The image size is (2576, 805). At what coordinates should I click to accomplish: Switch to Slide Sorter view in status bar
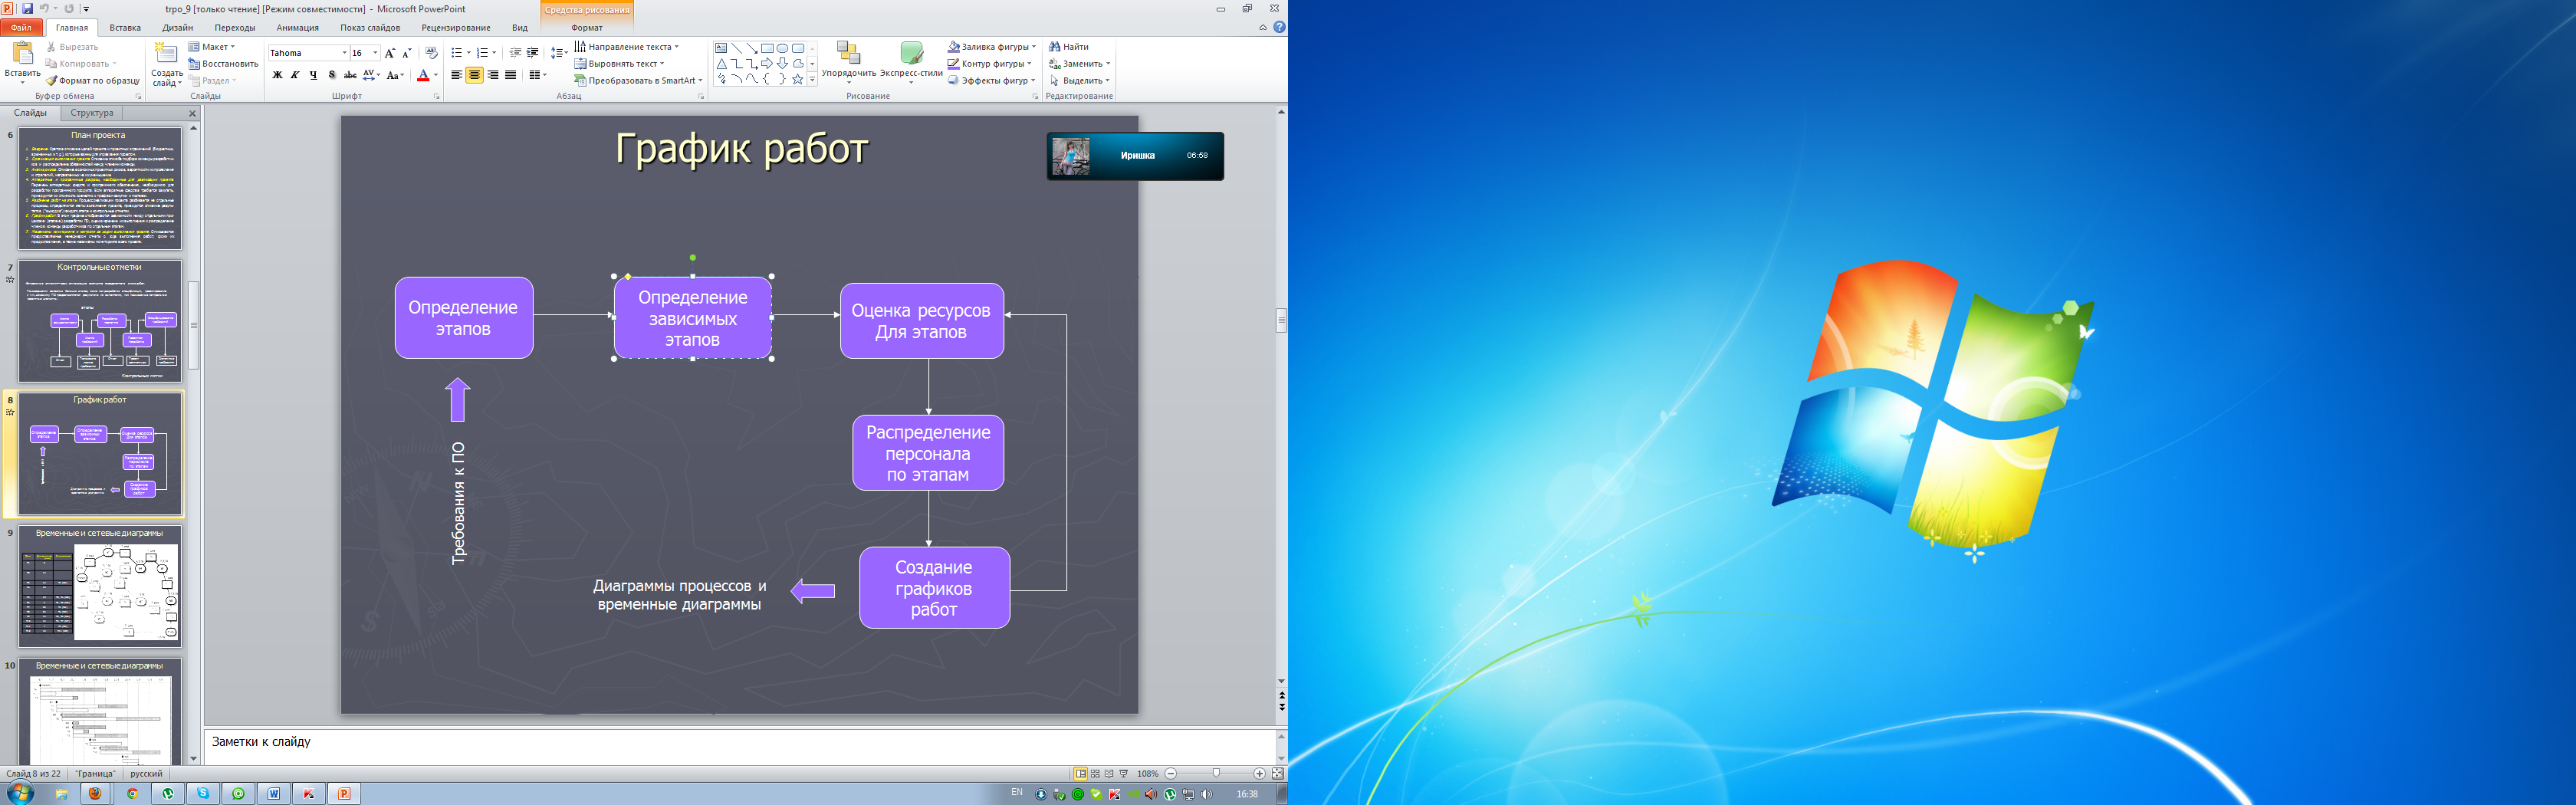(x=1095, y=774)
